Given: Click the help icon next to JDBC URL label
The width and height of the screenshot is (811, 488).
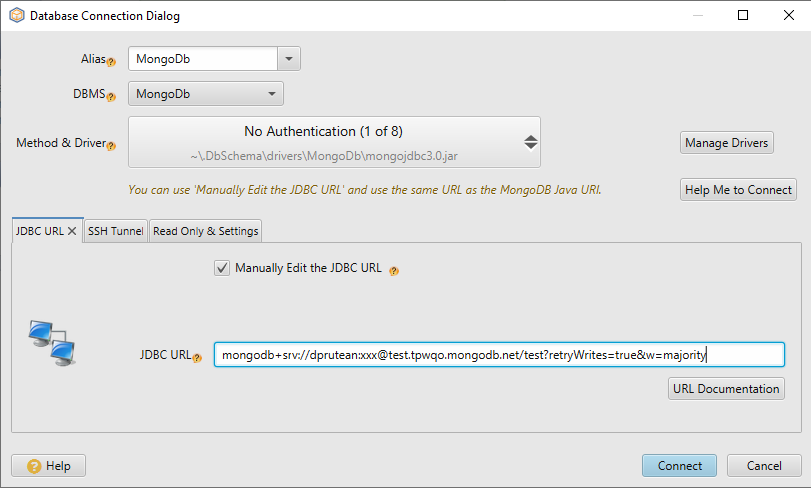Looking at the screenshot, I should point(197,358).
